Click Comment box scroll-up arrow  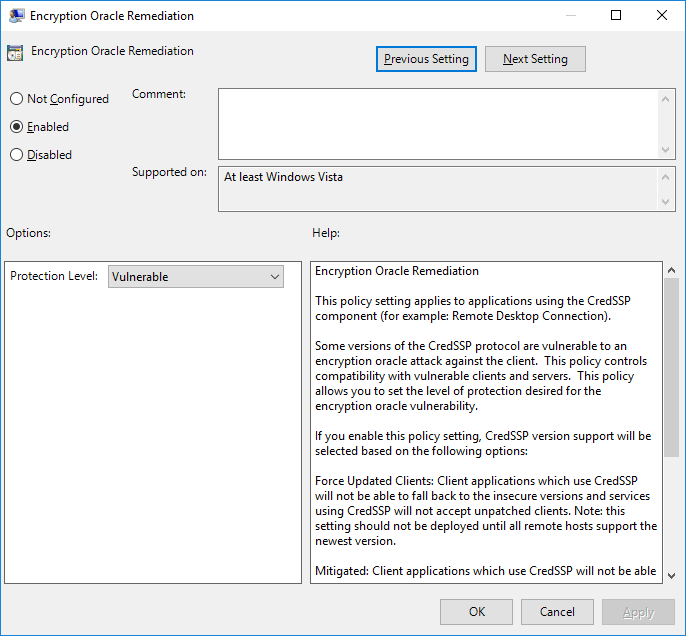pos(667,97)
